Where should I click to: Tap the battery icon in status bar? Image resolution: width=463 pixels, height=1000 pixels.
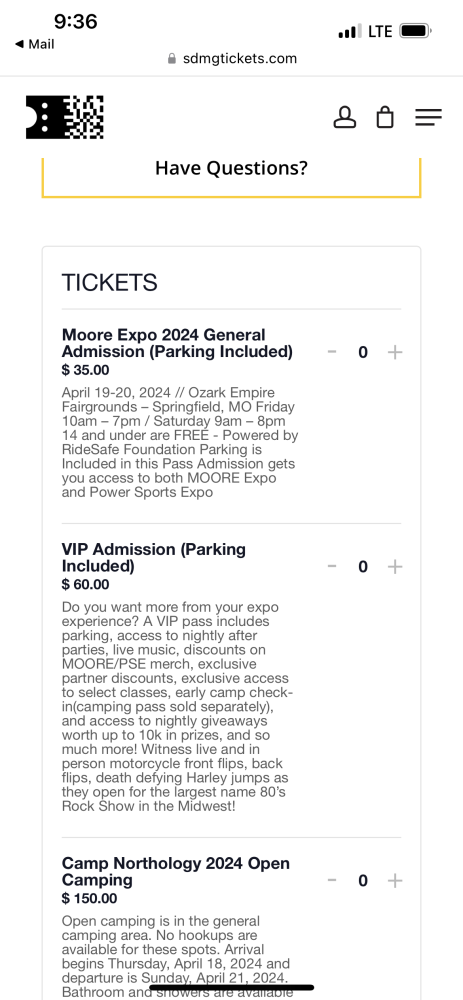point(415,31)
